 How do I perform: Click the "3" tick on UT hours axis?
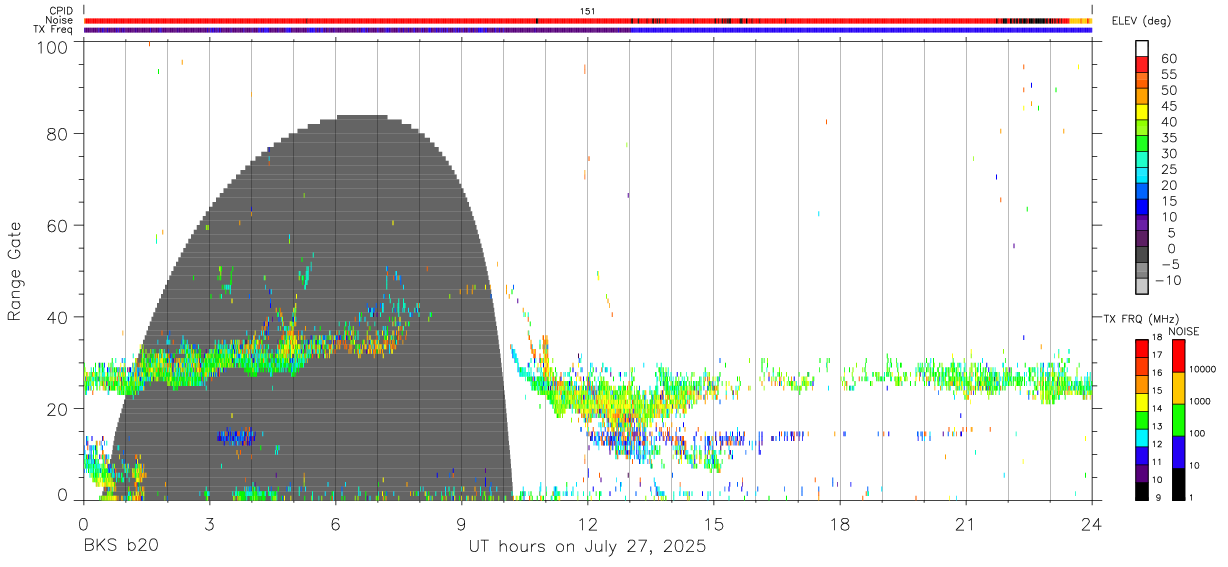pyautogui.click(x=209, y=524)
